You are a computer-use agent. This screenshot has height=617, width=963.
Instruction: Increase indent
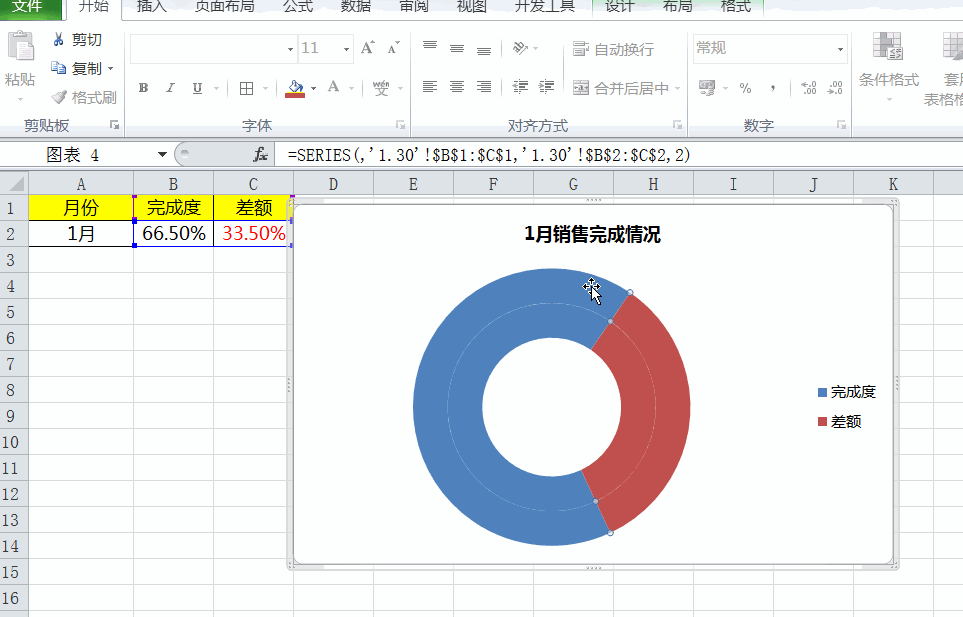[547, 87]
